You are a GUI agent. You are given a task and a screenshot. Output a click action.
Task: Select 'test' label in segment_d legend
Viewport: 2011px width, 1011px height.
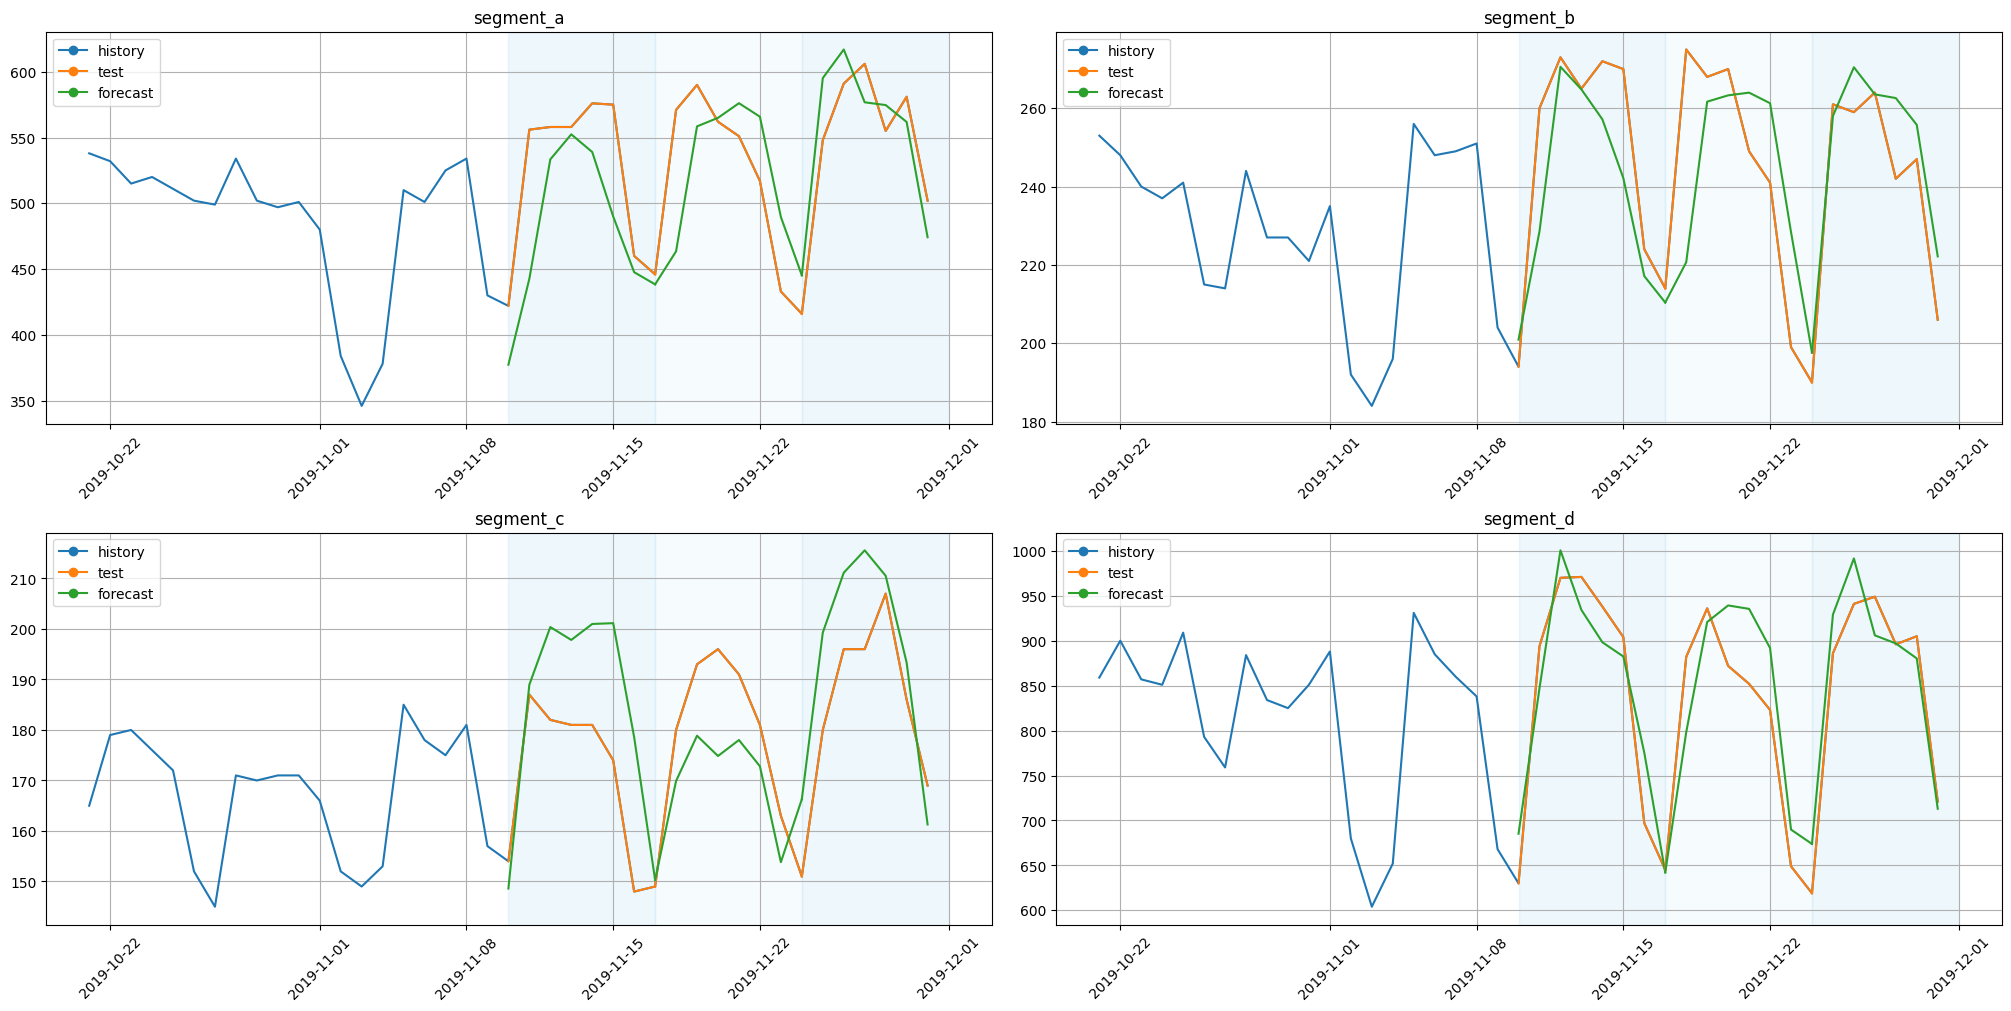pyautogui.click(x=1121, y=573)
